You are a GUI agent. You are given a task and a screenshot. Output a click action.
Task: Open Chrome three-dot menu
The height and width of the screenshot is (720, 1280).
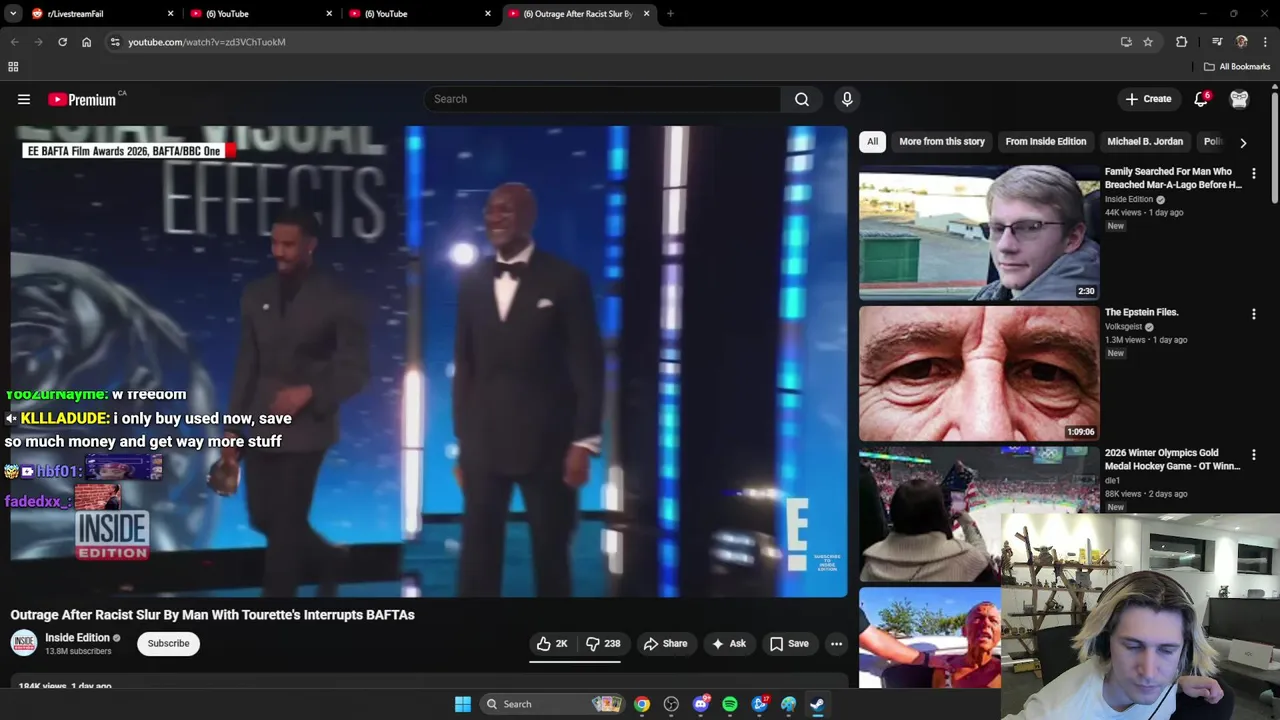coord(1266,42)
